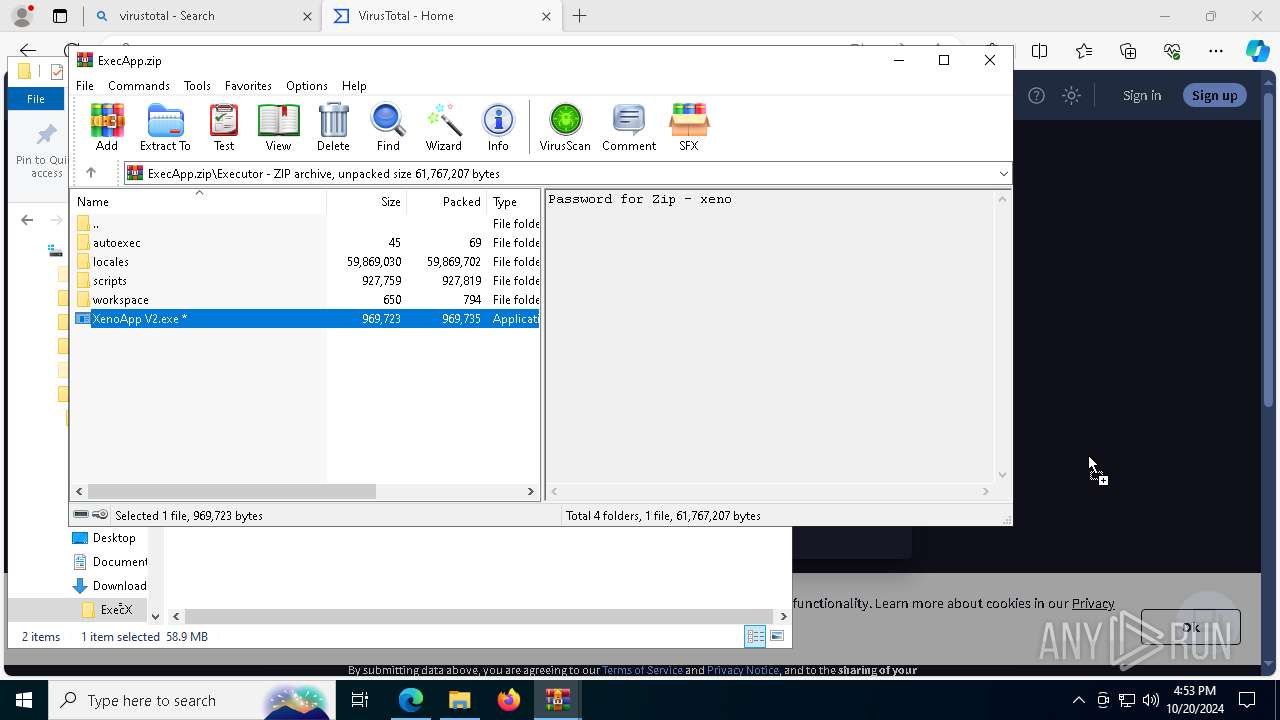Click the VirusTotal Sign in link
Image resolution: width=1280 pixels, height=720 pixels.
[x=1142, y=96]
